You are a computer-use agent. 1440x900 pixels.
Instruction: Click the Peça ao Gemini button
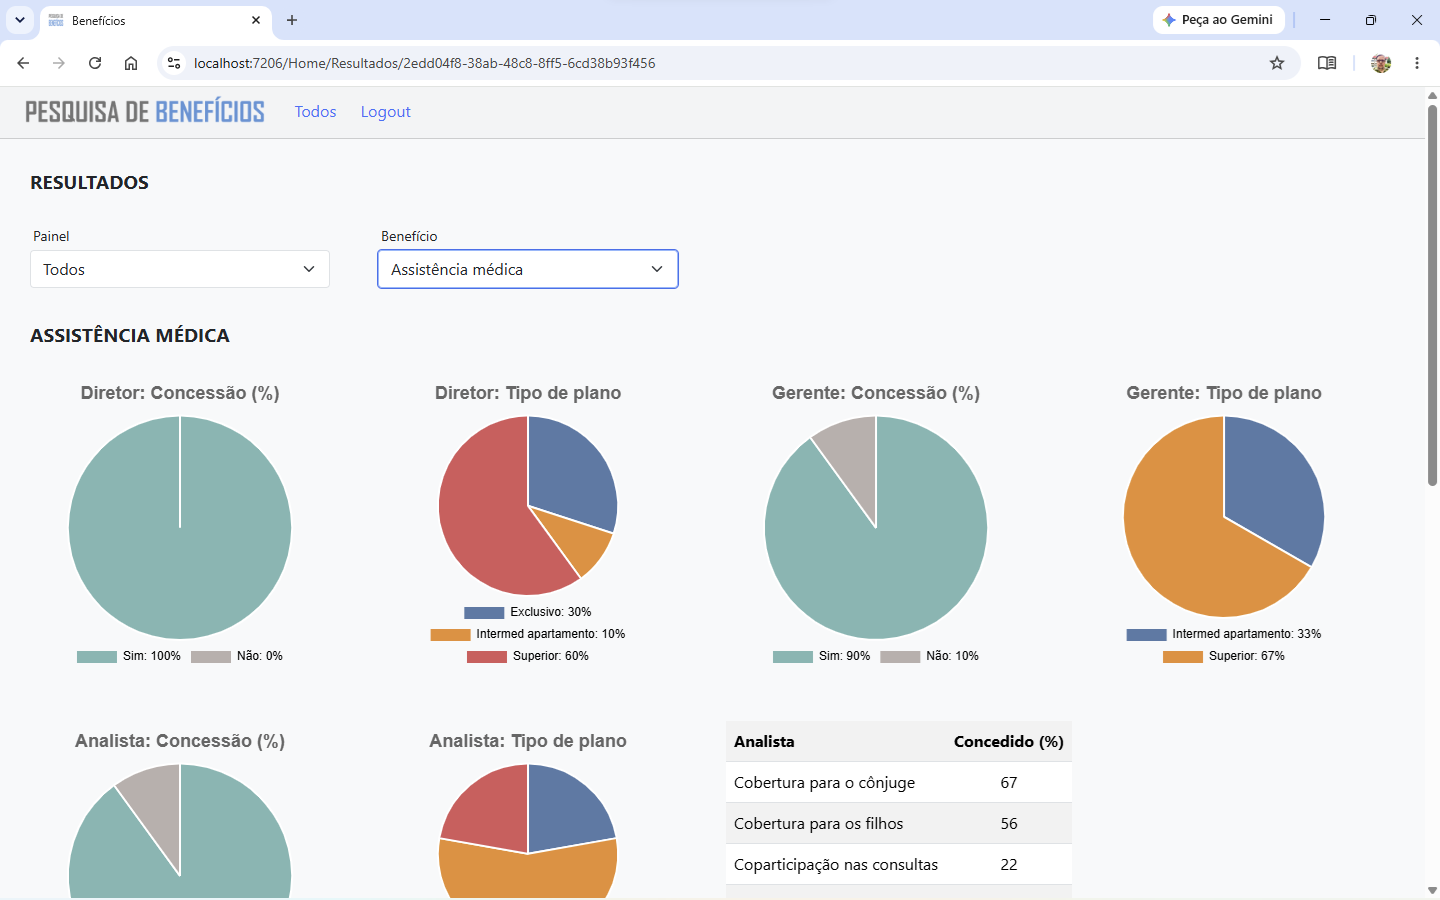pyautogui.click(x=1218, y=20)
